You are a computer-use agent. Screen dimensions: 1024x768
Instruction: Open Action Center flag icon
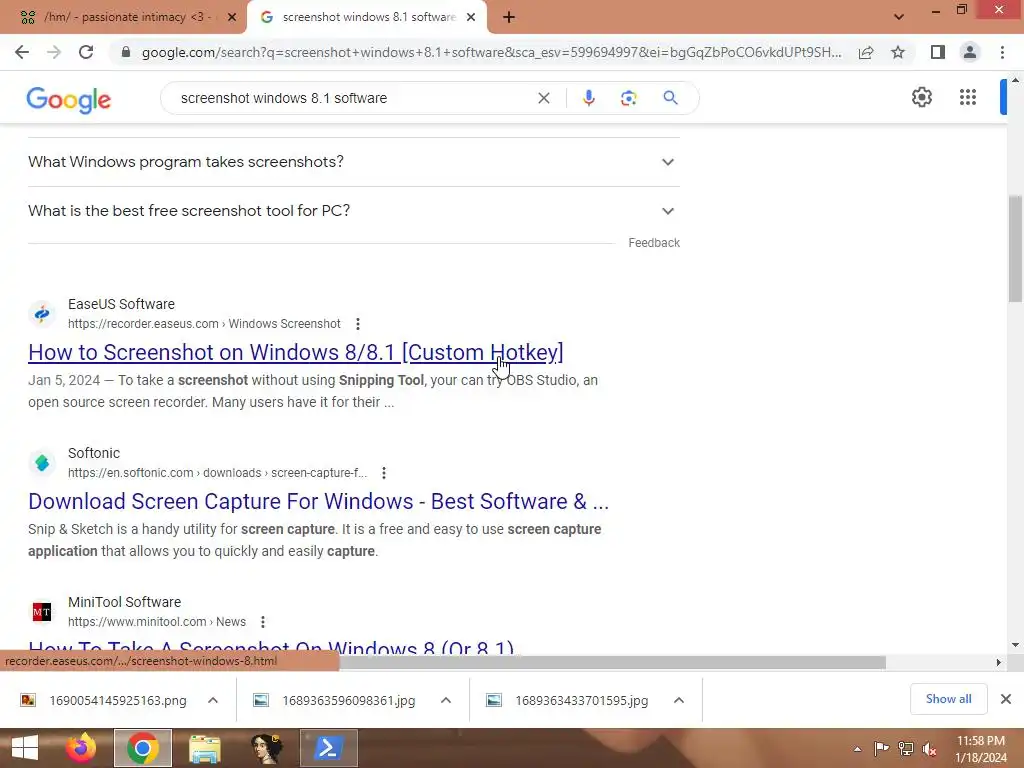881,749
